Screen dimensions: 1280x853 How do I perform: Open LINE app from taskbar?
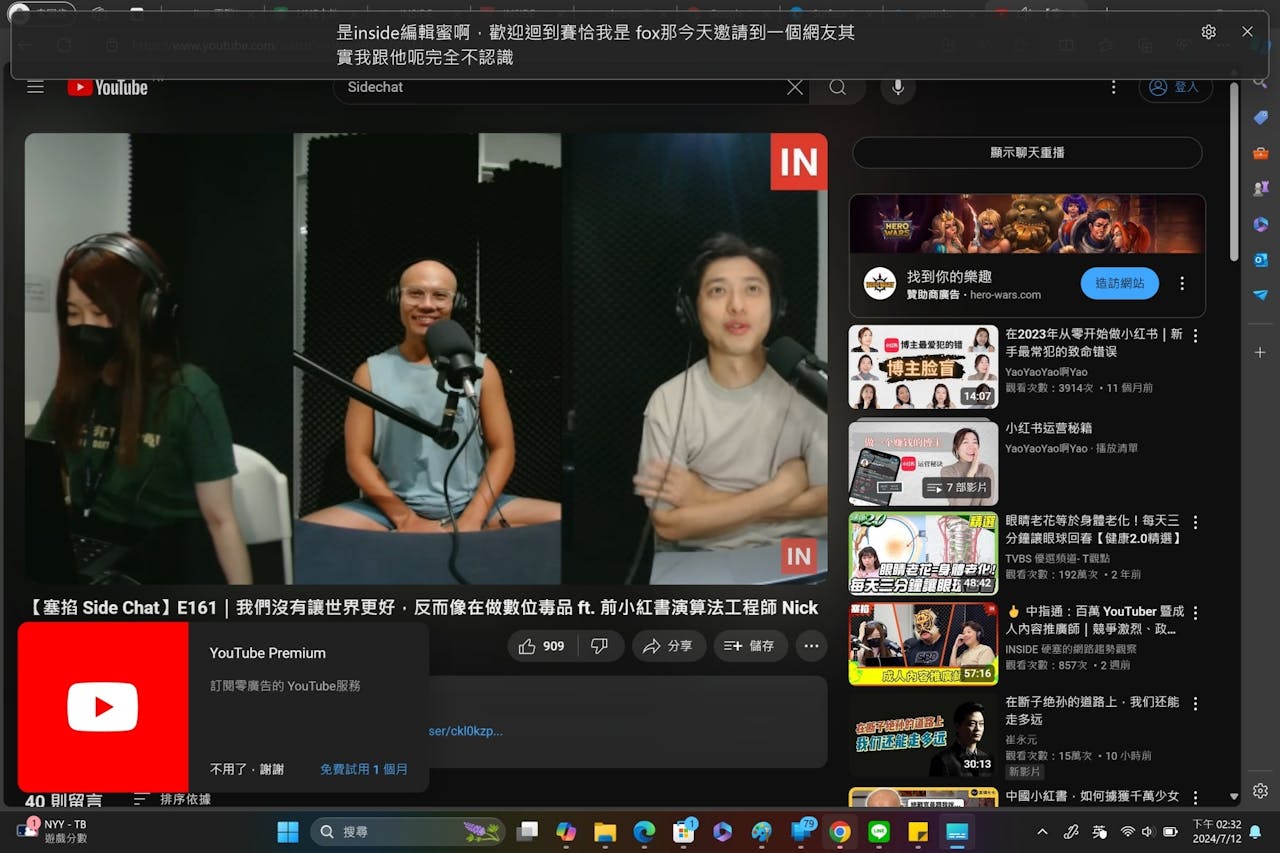879,831
